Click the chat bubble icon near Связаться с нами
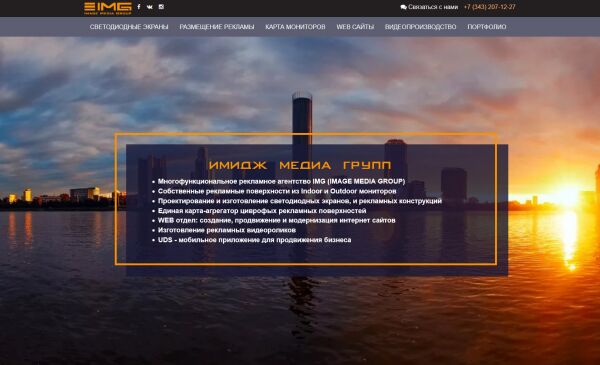This screenshot has width=600, height=365. coord(403,7)
